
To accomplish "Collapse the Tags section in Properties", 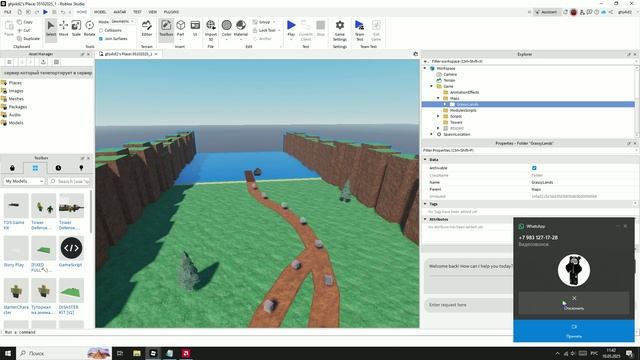I will pyautogui.click(x=425, y=204).
